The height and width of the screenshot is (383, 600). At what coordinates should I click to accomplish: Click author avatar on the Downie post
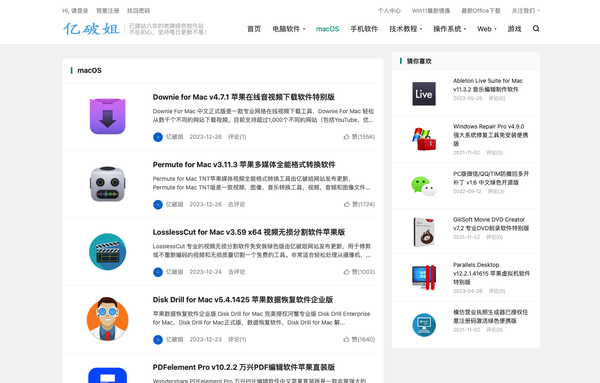pyautogui.click(x=158, y=137)
